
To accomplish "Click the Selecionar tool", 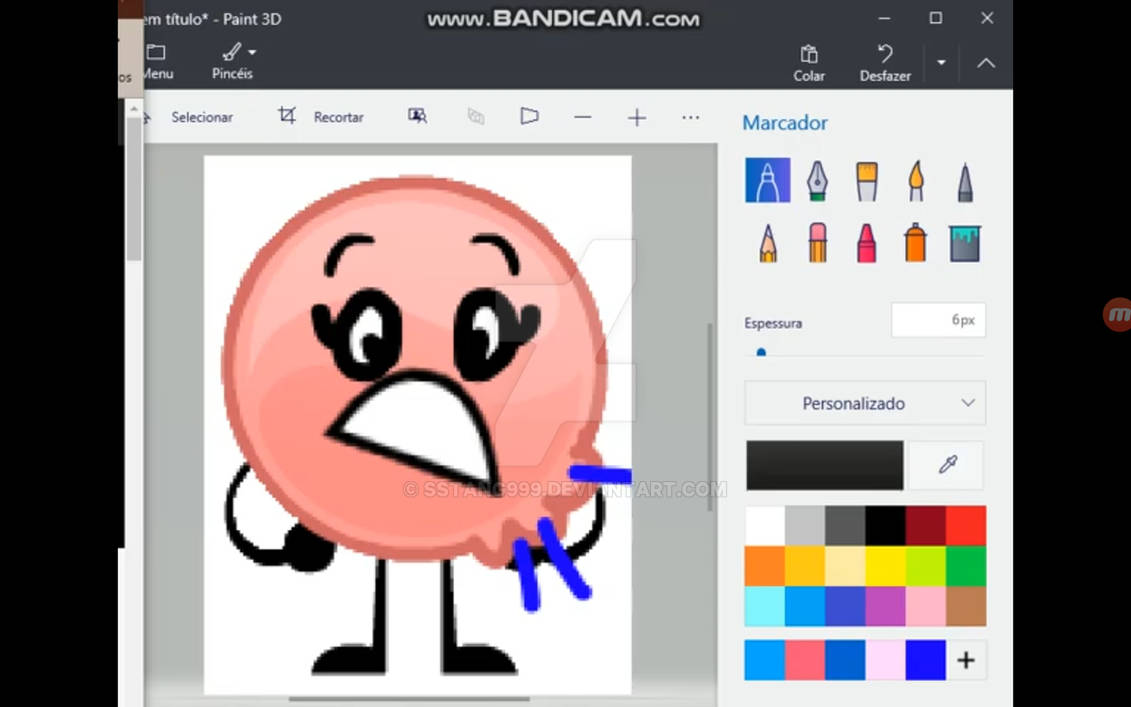I will 201,117.
